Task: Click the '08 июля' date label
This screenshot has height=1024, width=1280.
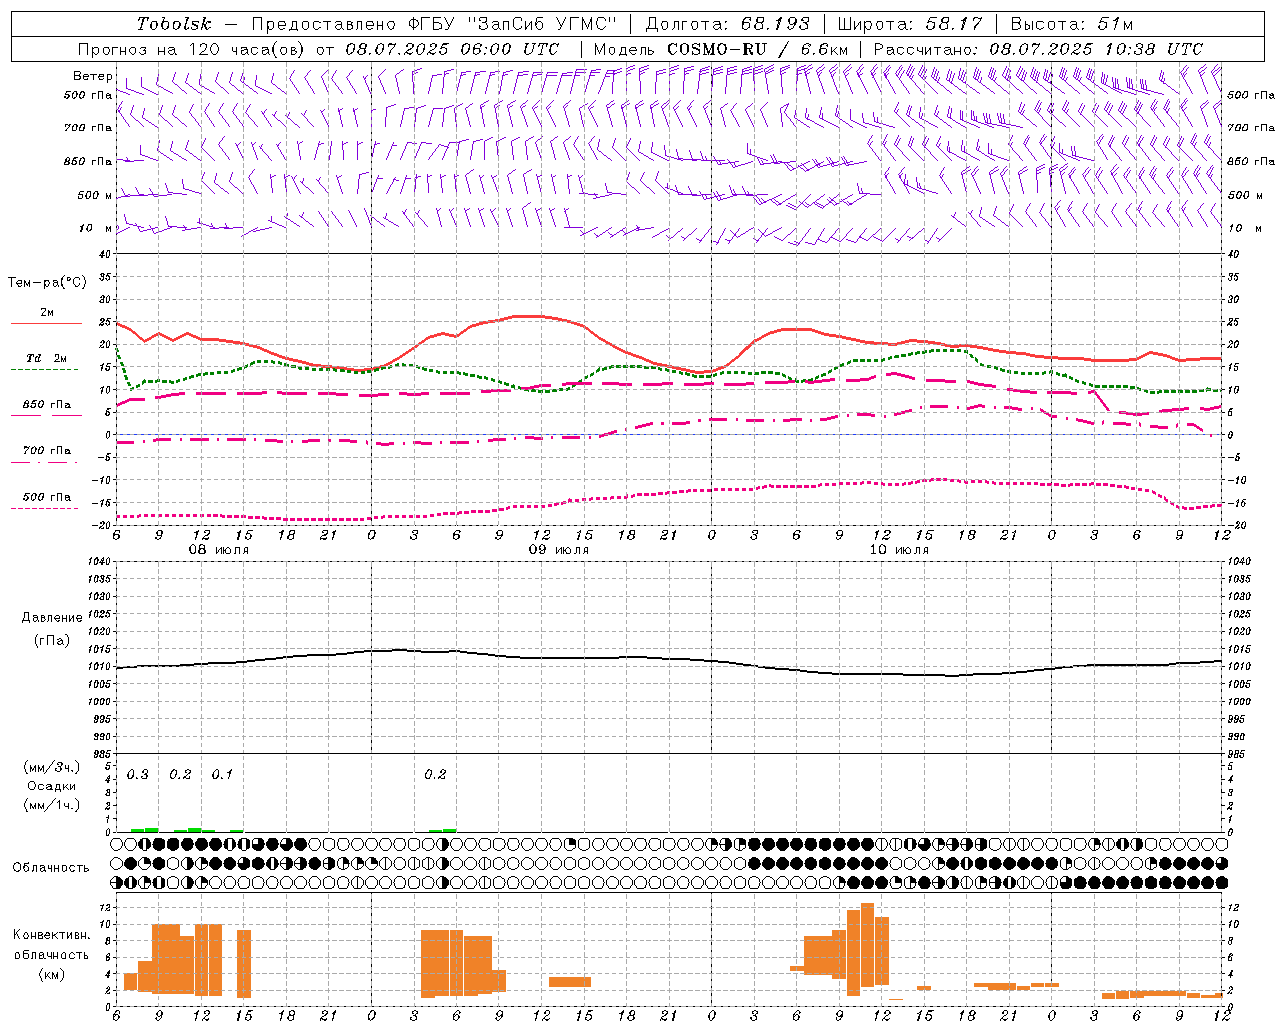Action: (219, 550)
